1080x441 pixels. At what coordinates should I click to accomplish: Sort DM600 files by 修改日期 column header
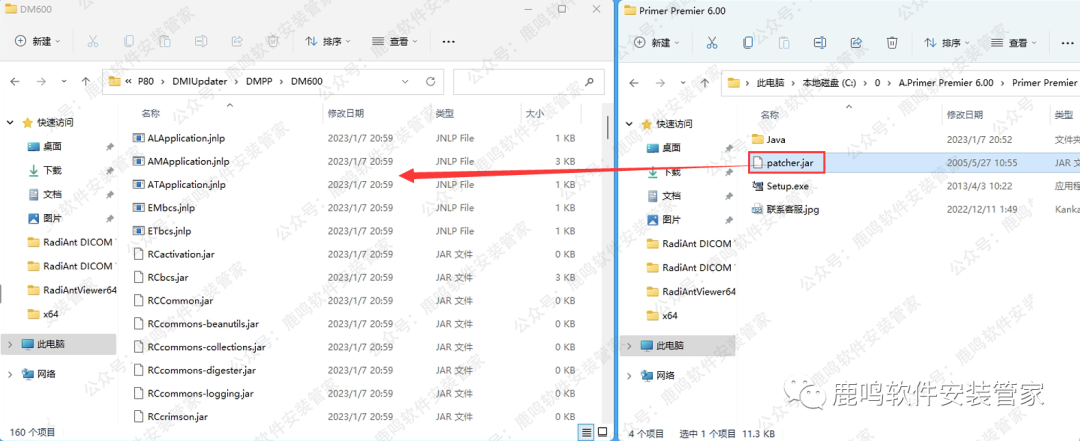tap(346, 113)
